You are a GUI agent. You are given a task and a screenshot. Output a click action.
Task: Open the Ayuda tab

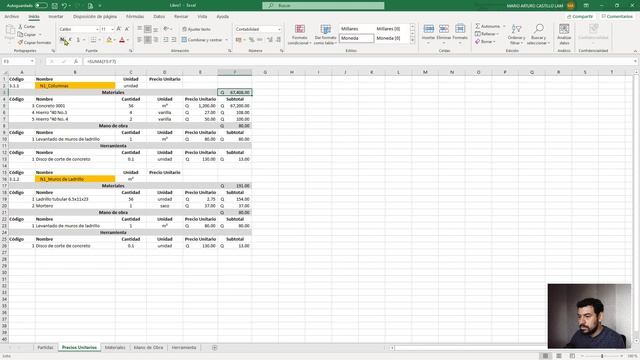222,17
